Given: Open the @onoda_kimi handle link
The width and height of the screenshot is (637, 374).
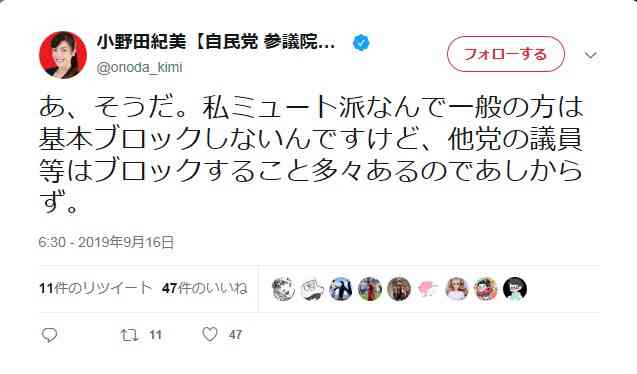Looking at the screenshot, I should (139, 67).
